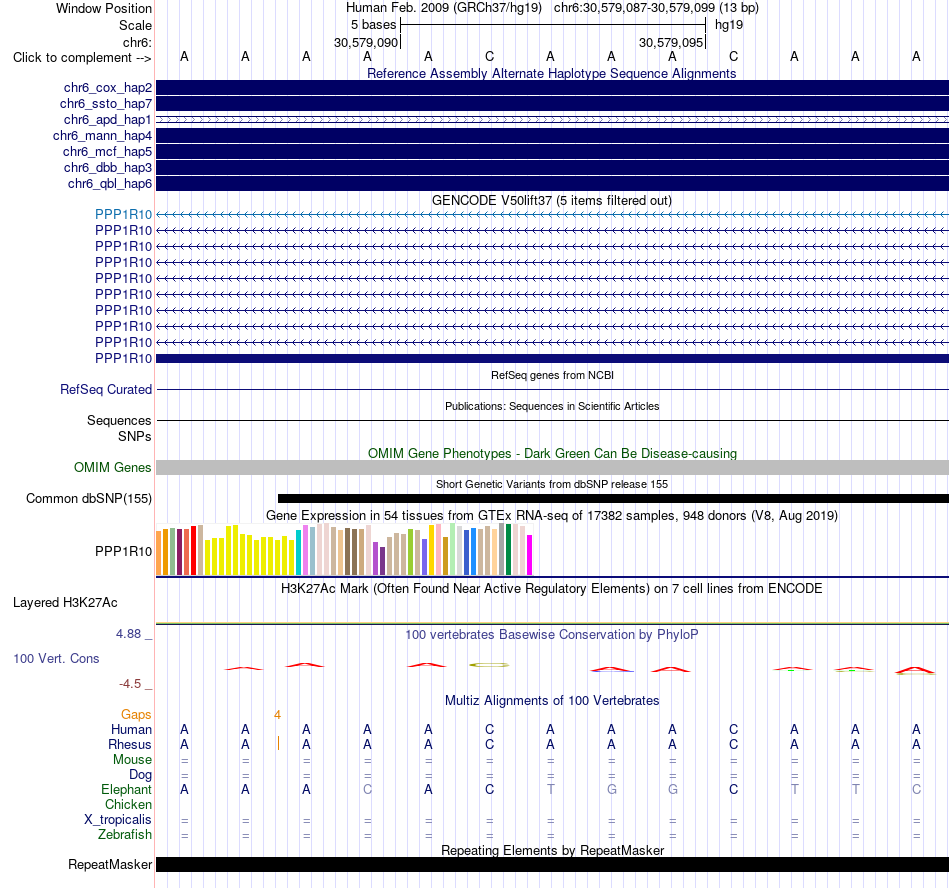Select the black Common dbSNP variant bar
950x888 pixels.
[x=613, y=499]
